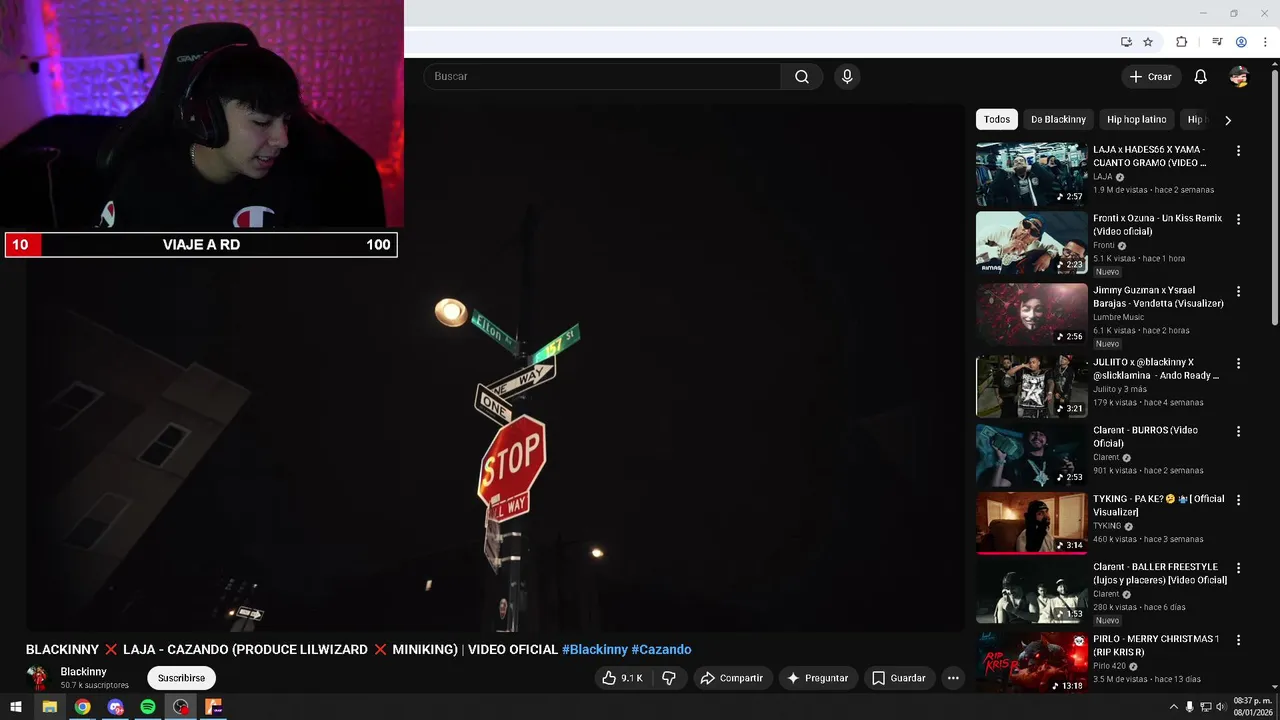Open Fronti x Ozuna Un Kiss Remix thumbnail
The height and width of the screenshot is (720, 1280).
[1031, 242]
